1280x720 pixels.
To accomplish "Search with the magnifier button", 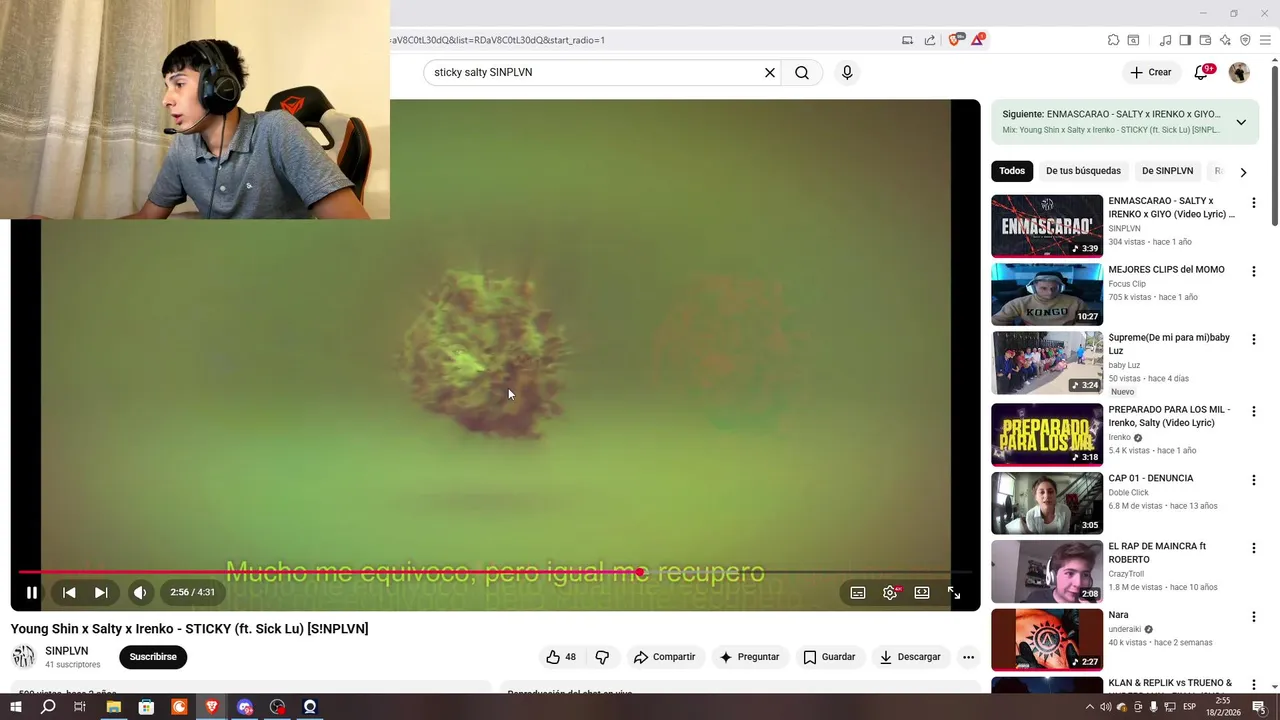I will 802,72.
